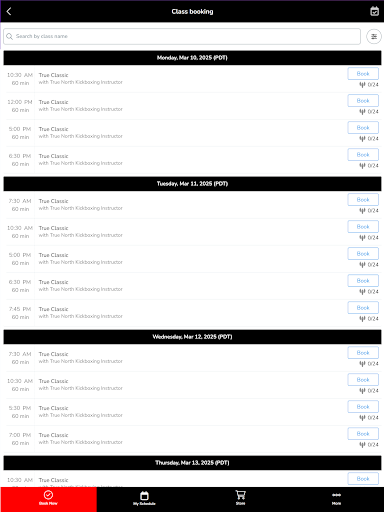Go back using the top-left arrow
Viewport: 384px width, 512px height.
tap(9, 11)
